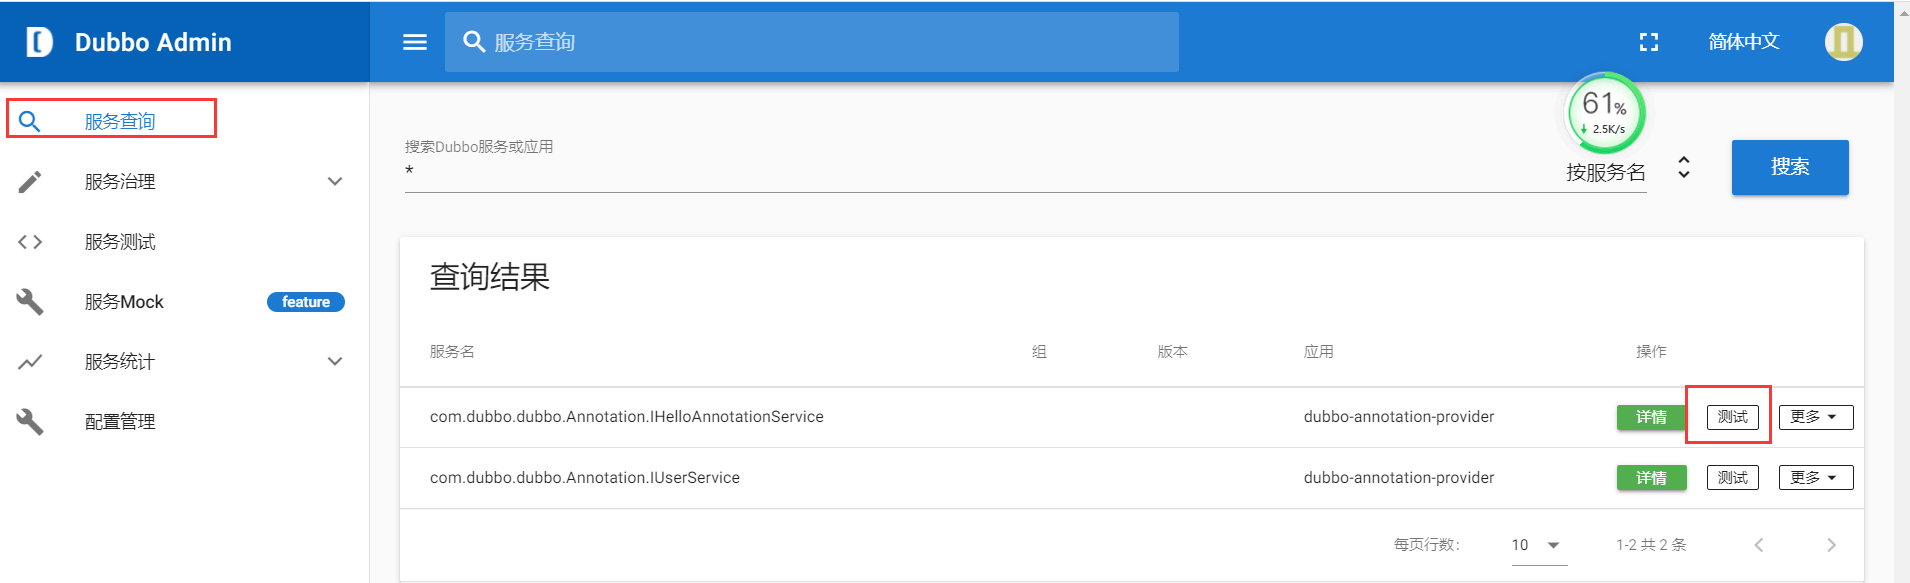
Task: Click the wrench icon for 配置管理
Action: [30, 421]
